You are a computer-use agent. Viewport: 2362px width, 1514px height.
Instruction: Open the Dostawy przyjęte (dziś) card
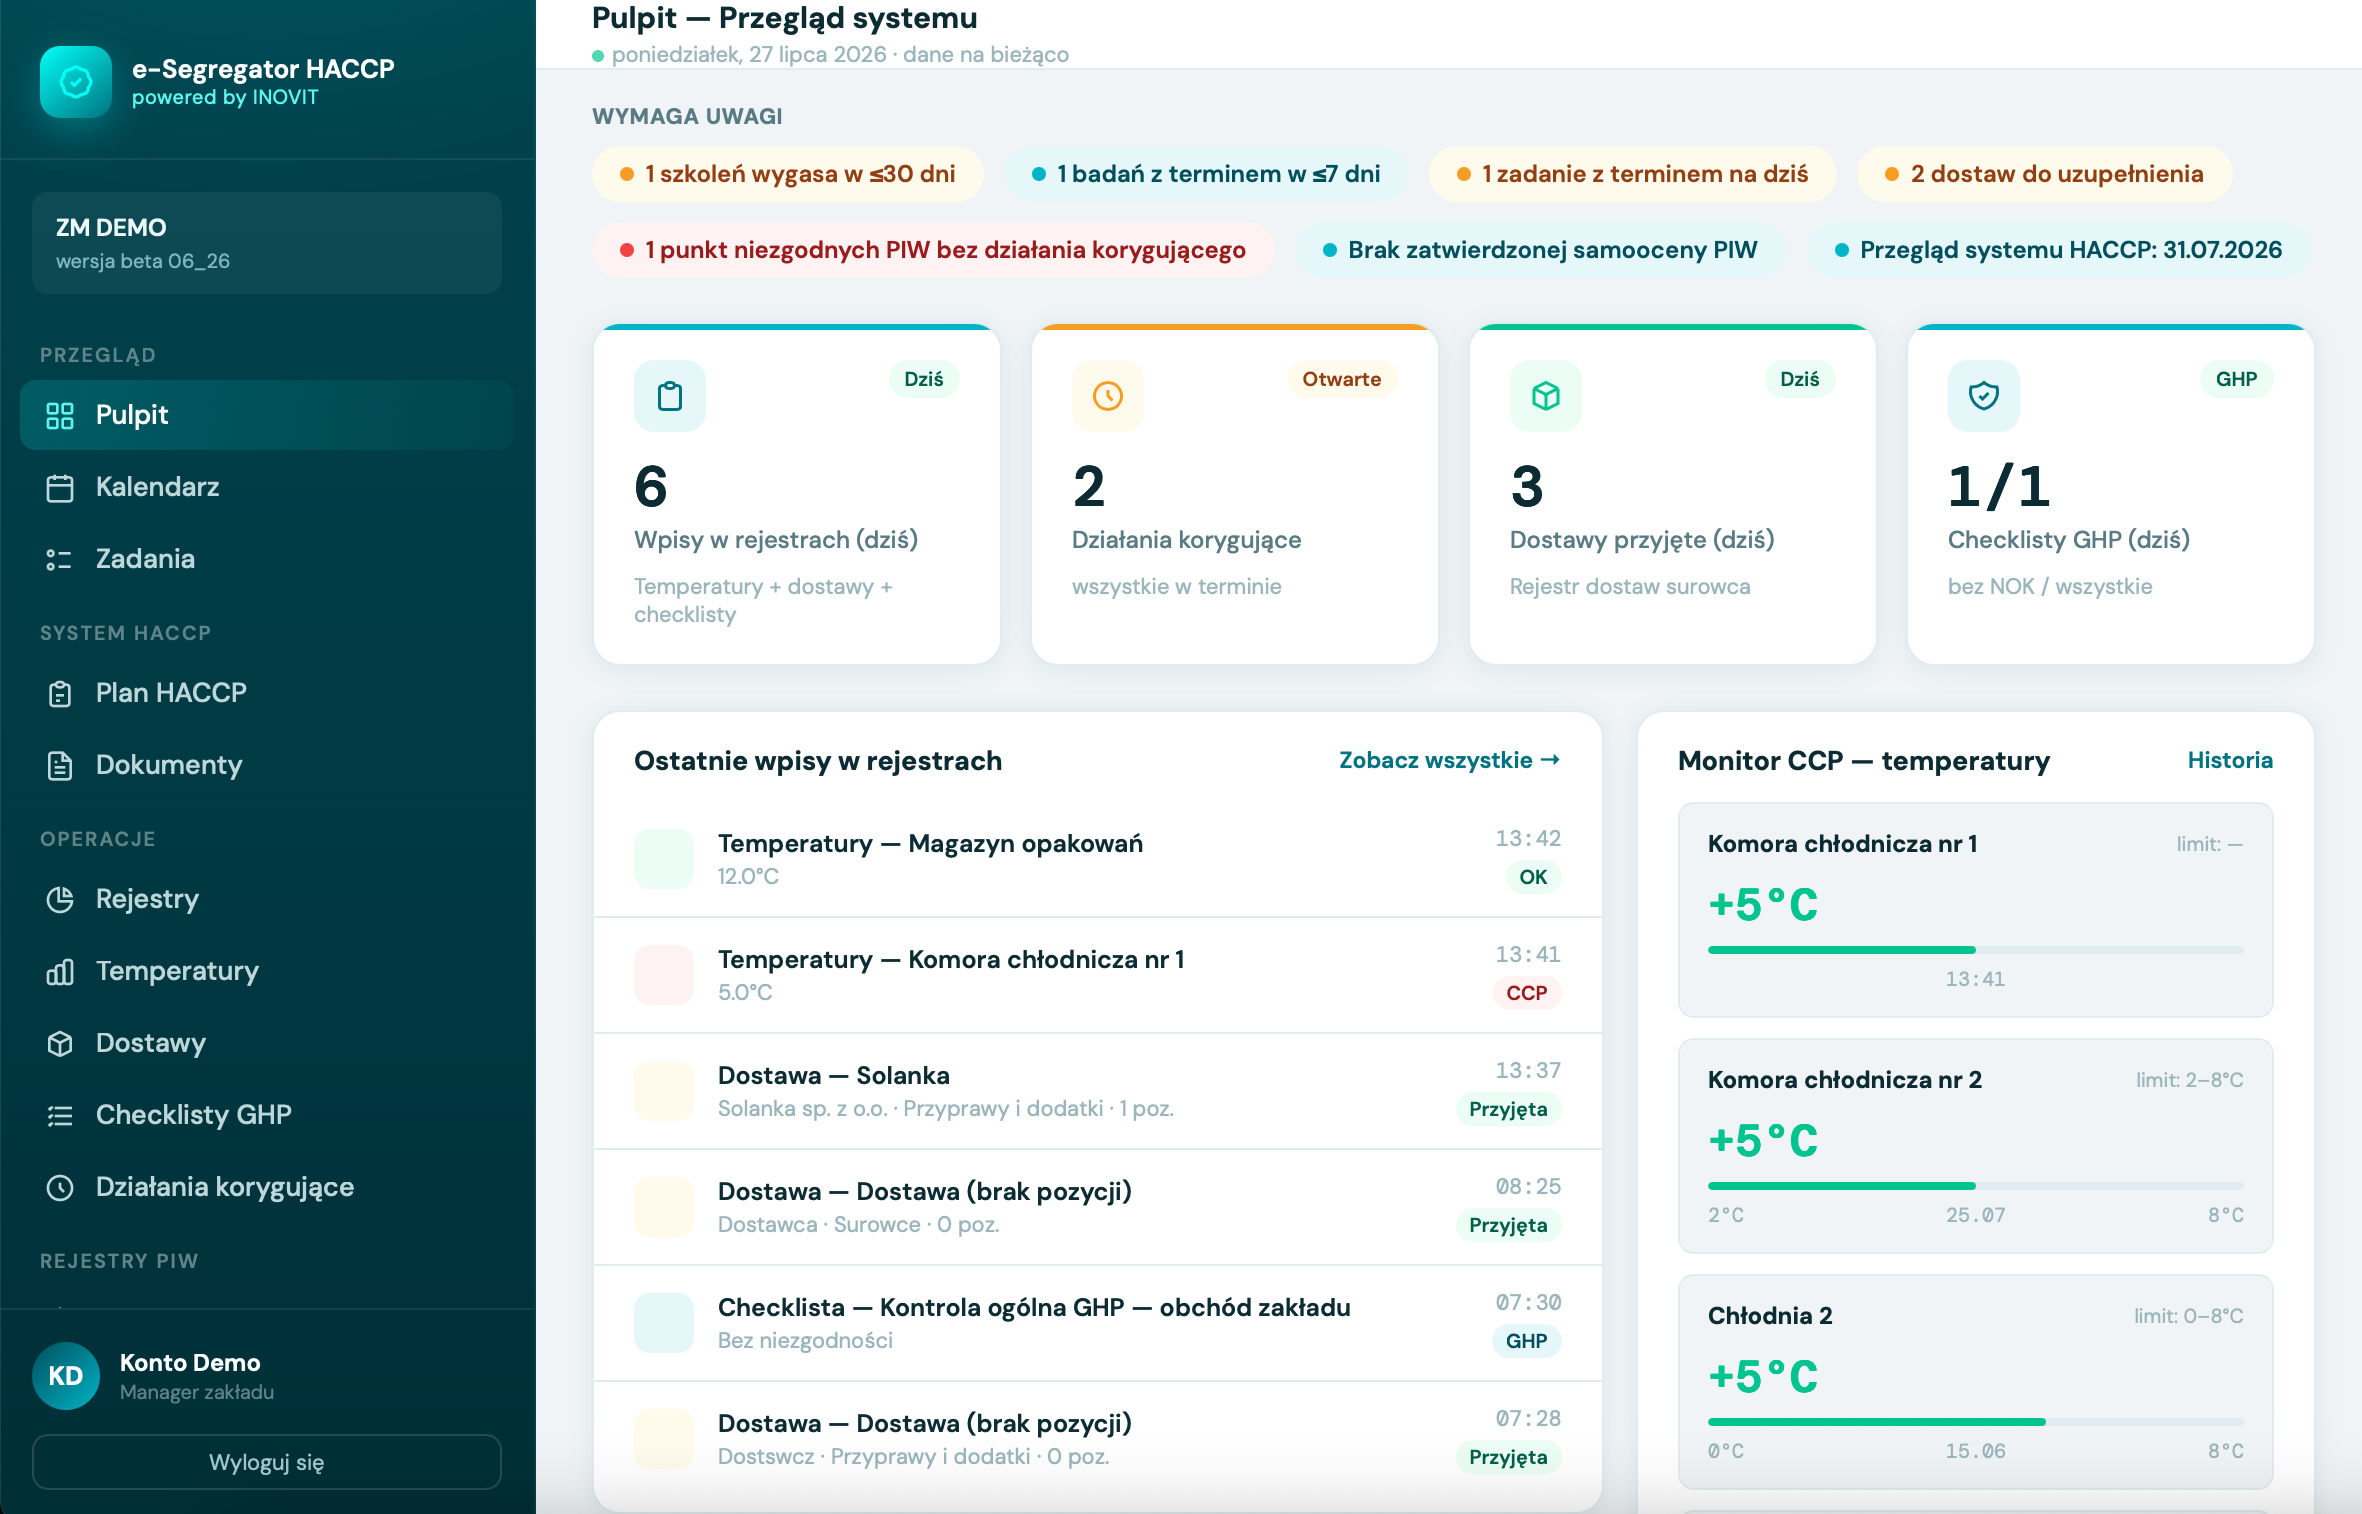(x=1673, y=494)
